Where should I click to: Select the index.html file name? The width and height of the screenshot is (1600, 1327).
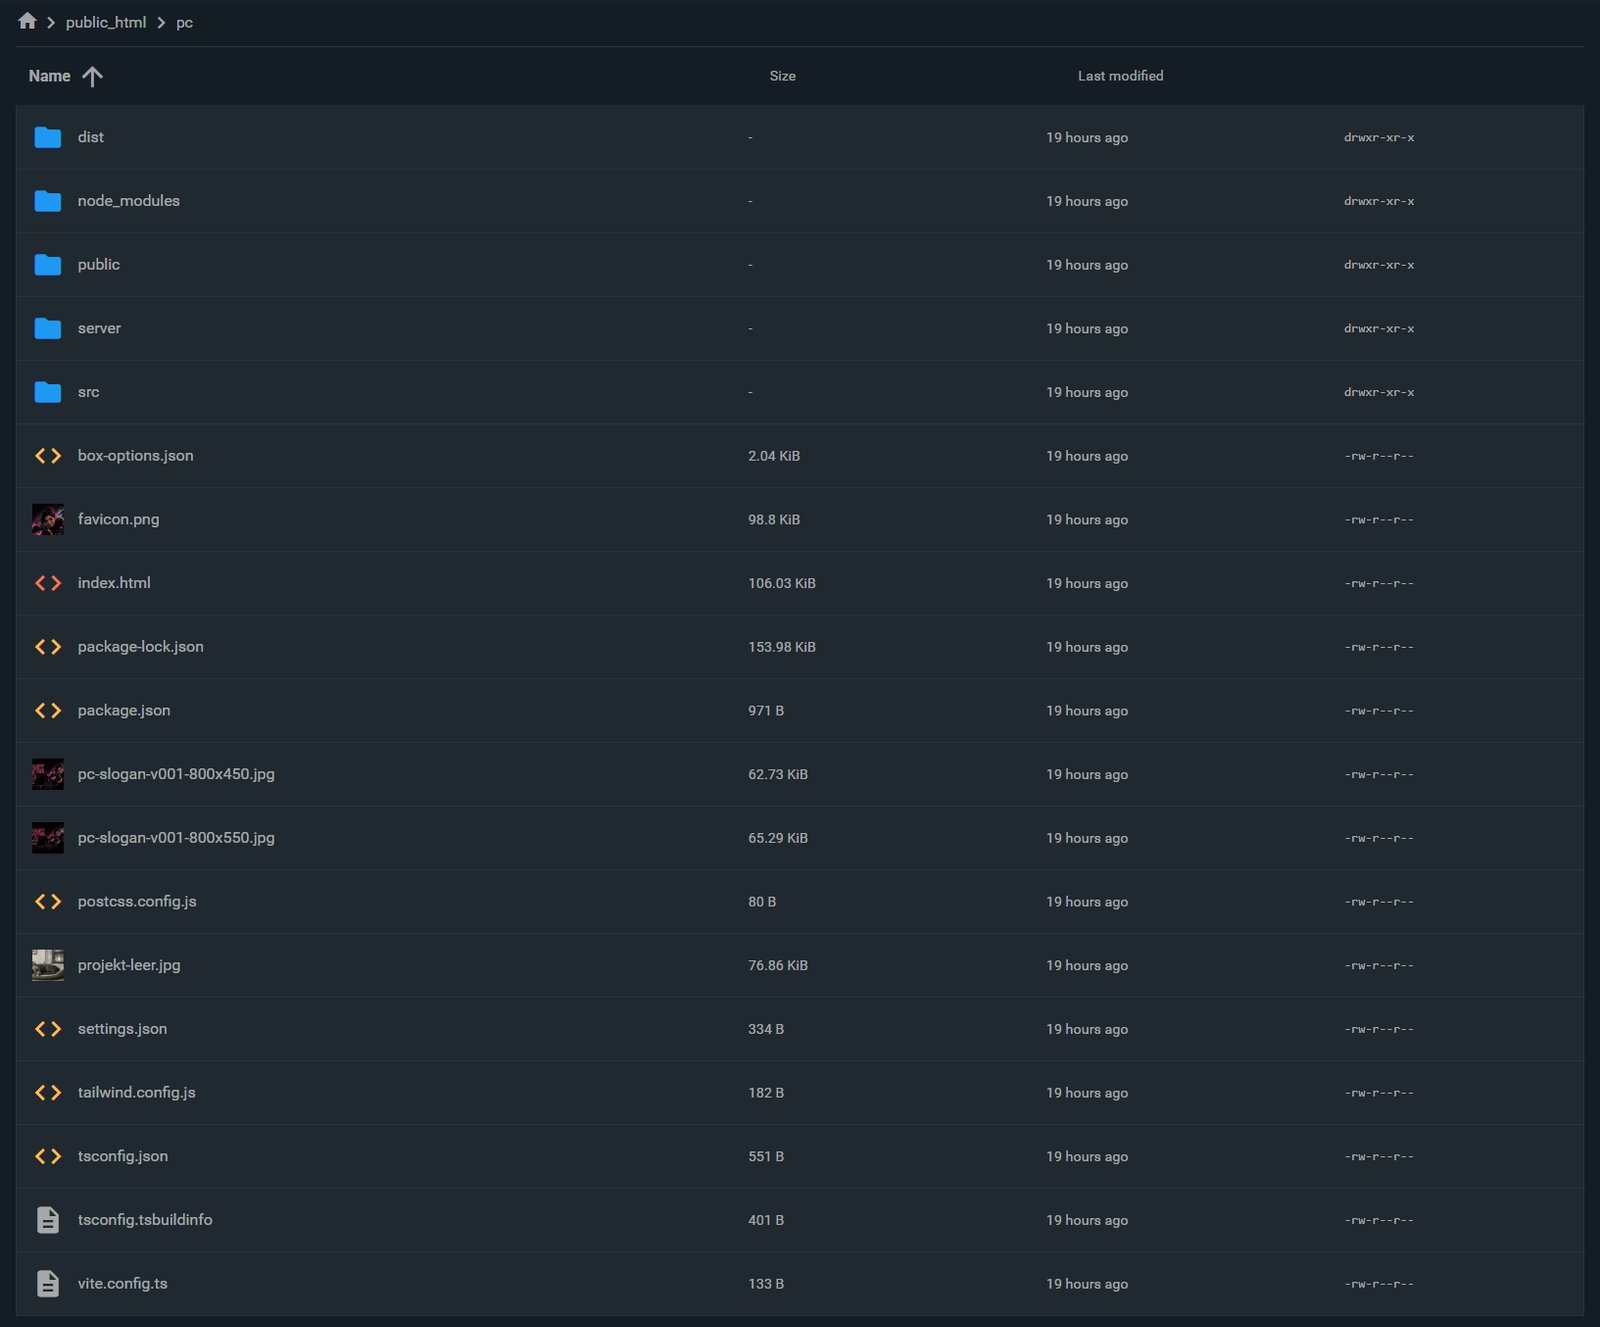click(x=114, y=582)
